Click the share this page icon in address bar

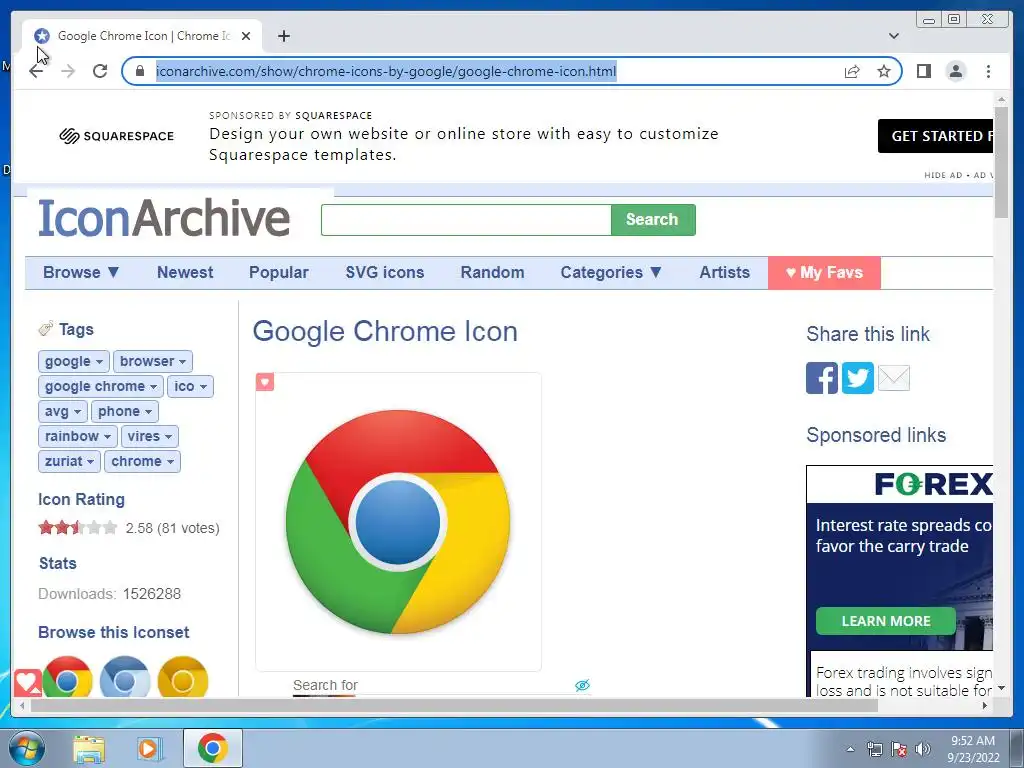pyautogui.click(x=852, y=71)
